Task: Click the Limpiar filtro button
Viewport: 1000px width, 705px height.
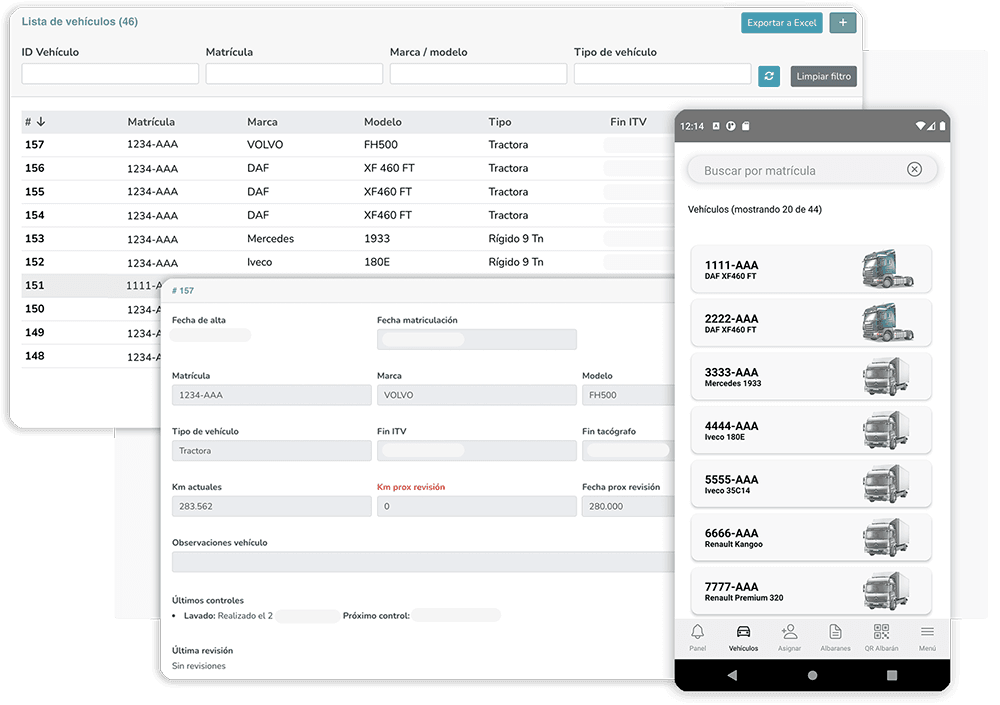Action: [823, 76]
